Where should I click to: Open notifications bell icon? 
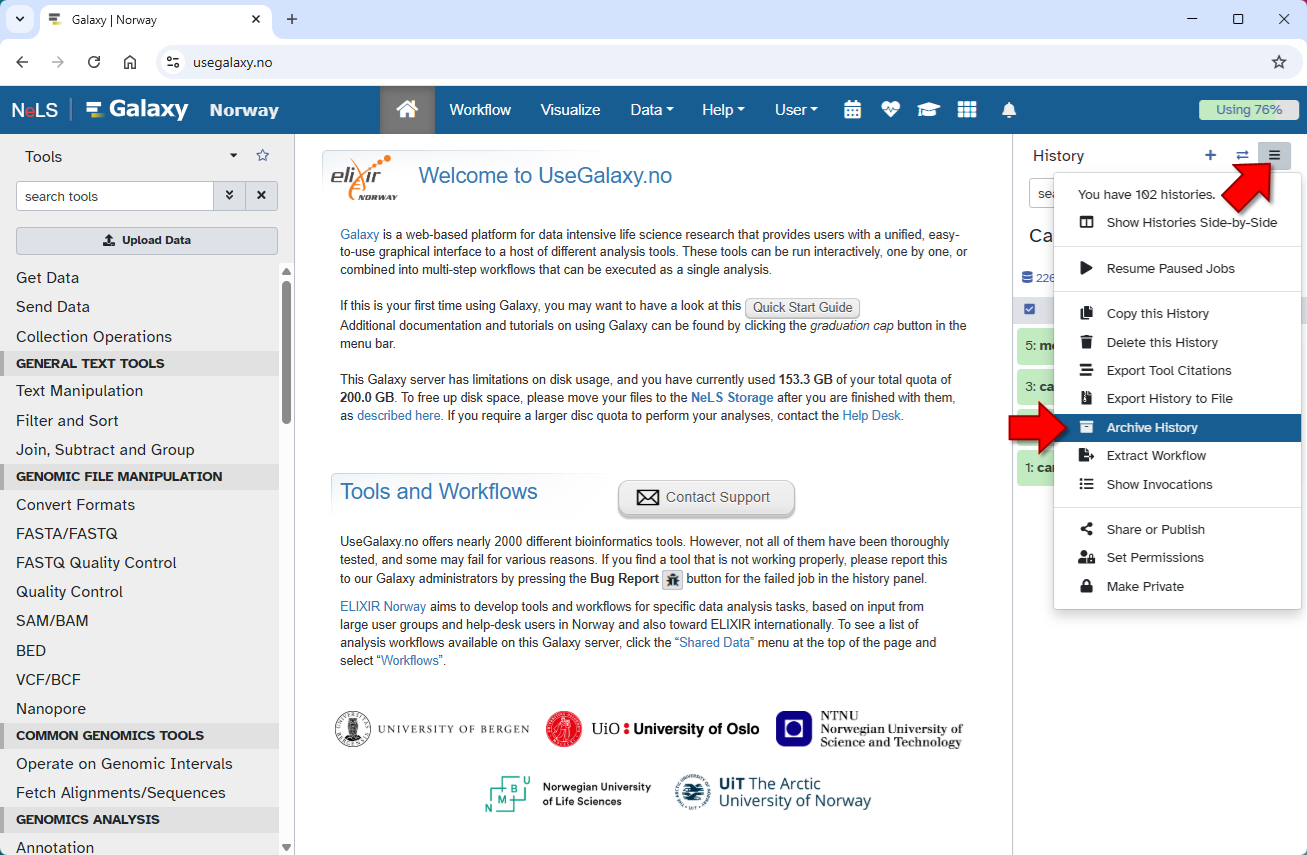[x=1009, y=110]
